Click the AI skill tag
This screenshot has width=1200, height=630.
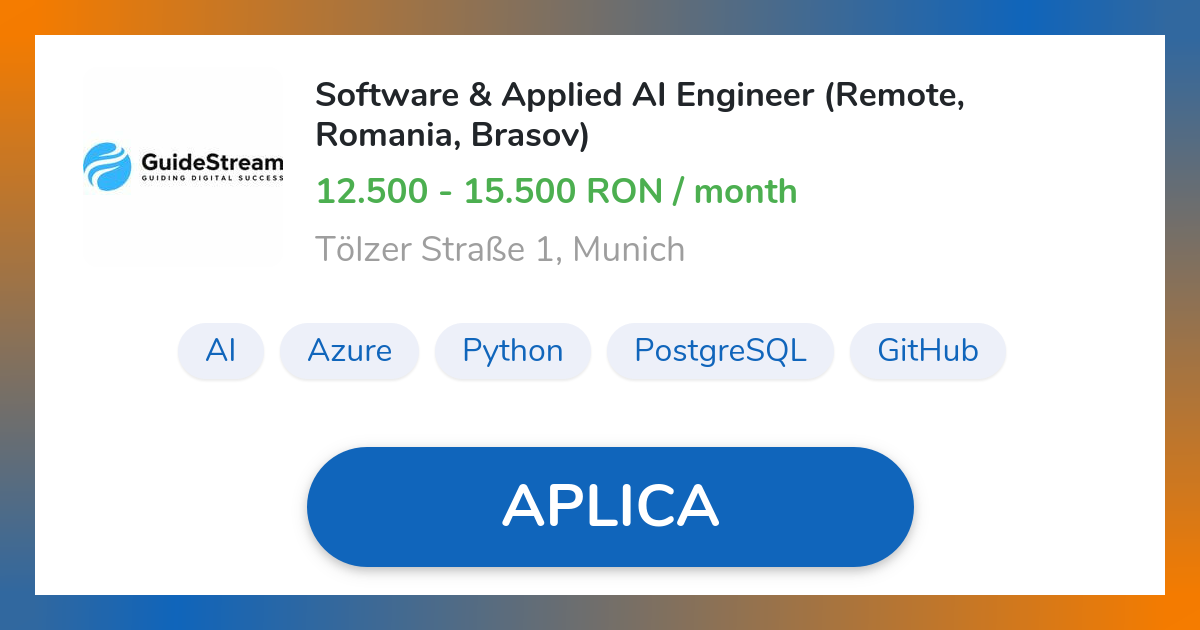[220, 350]
